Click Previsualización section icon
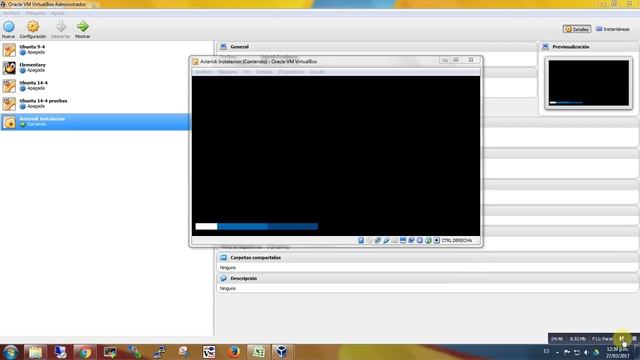The image size is (640, 360). coord(545,47)
